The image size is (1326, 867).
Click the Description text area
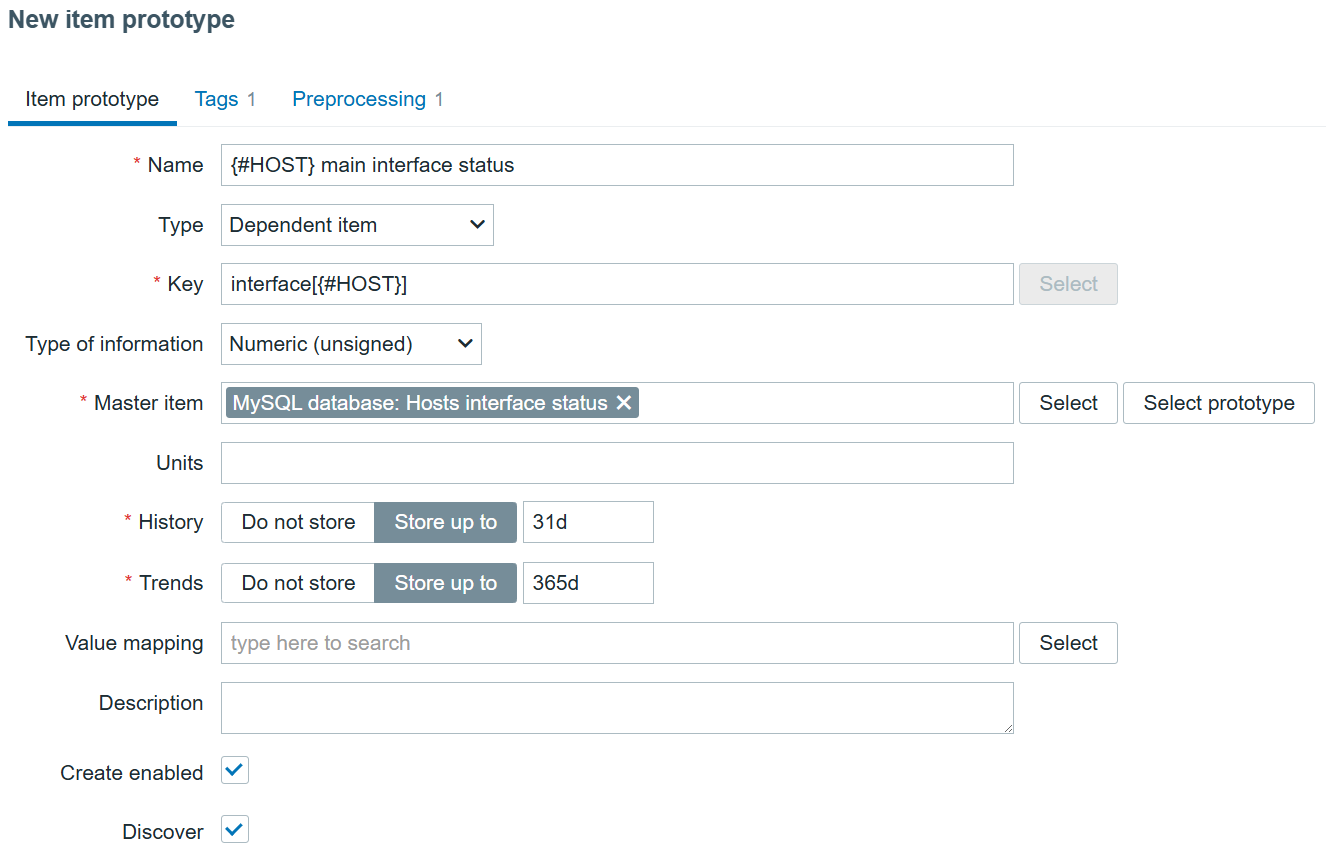617,708
